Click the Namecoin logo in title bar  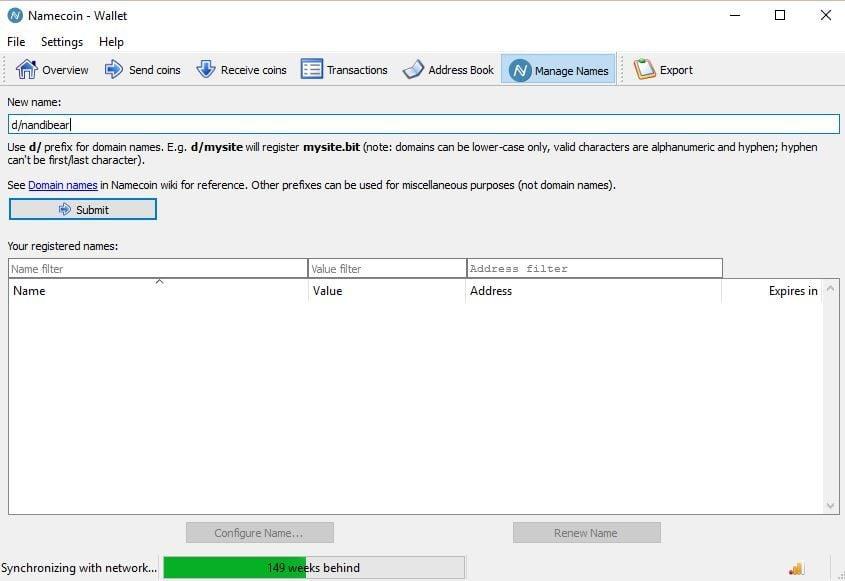pyautogui.click(x=15, y=15)
